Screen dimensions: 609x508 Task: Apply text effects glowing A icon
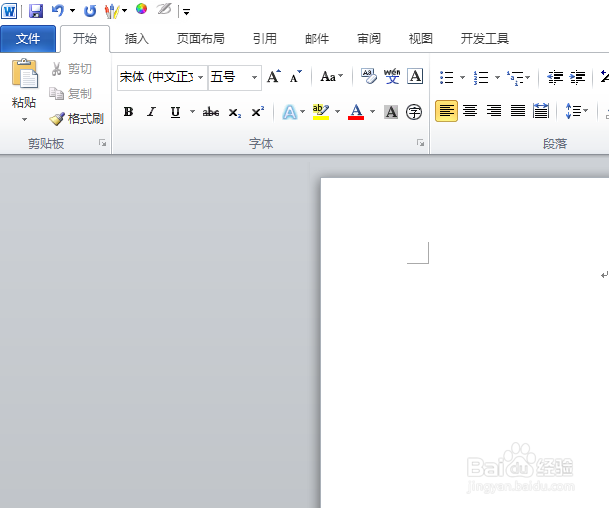tap(289, 112)
